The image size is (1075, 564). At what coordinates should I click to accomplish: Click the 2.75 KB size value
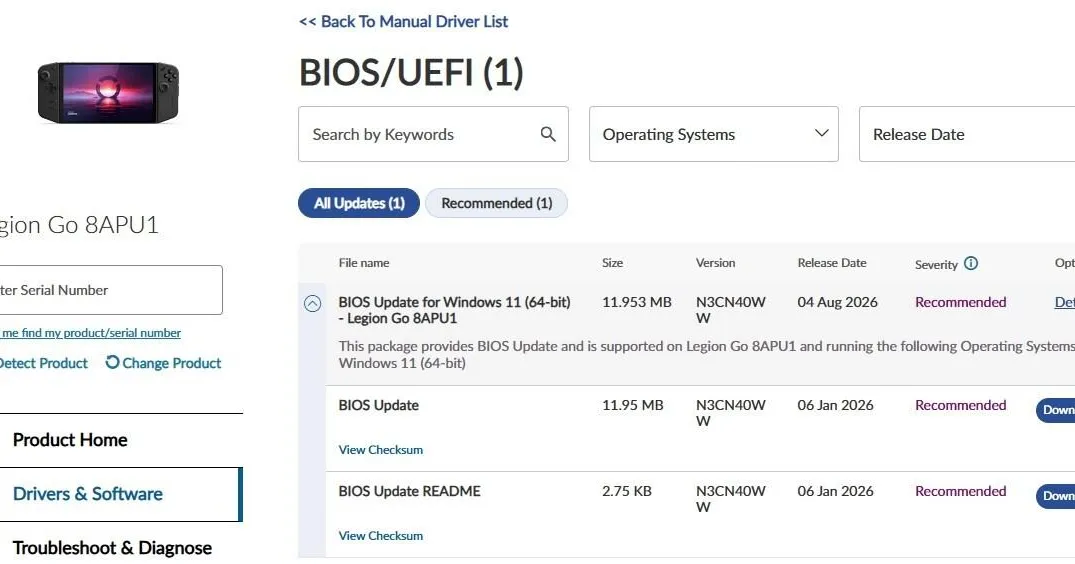(x=627, y=491)
